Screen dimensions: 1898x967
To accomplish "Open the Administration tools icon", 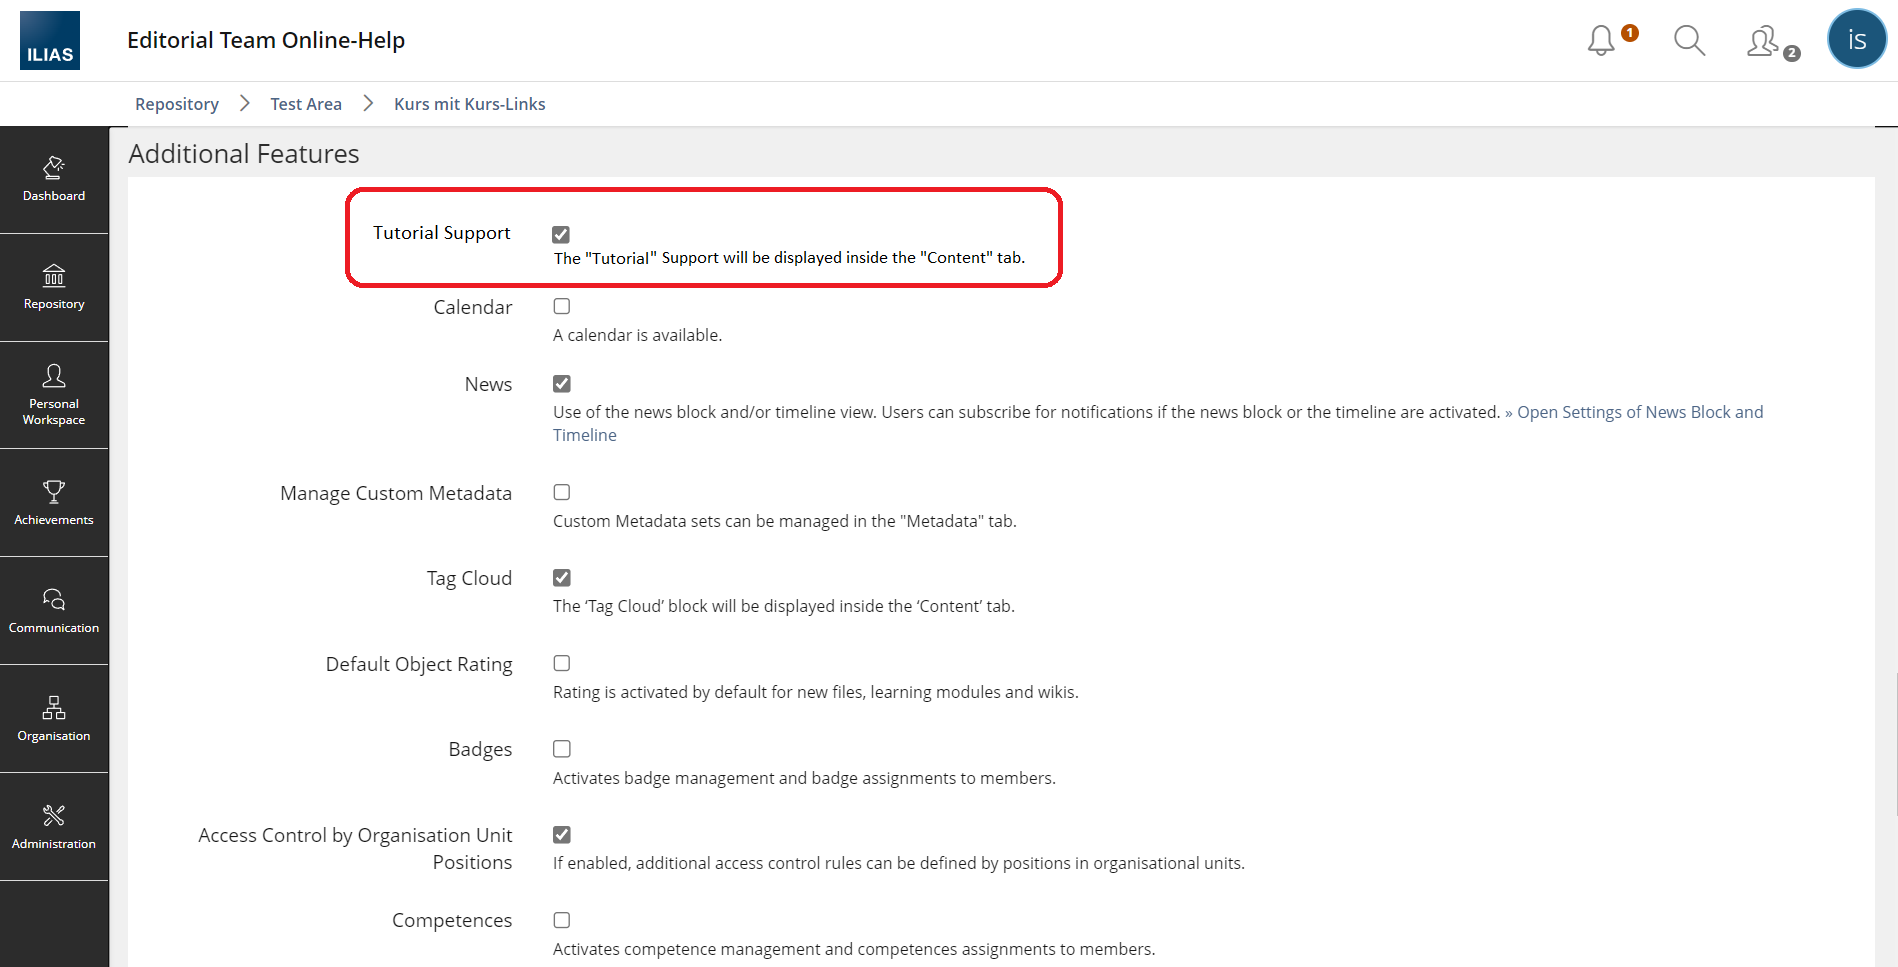I will (x=54, y=827).
